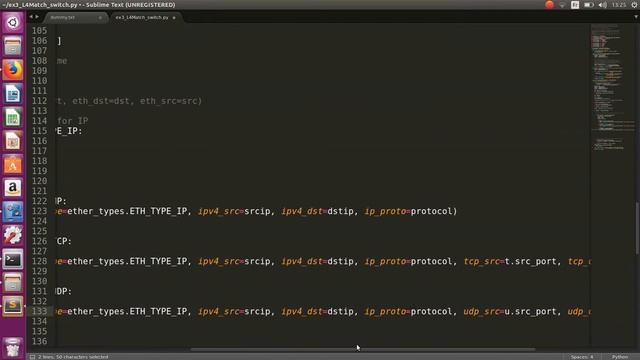Open the clock showing 13:25
Image resolution: width=640 pixels, height=360 pixels.
pyautogui.click(x=619, y=5)
